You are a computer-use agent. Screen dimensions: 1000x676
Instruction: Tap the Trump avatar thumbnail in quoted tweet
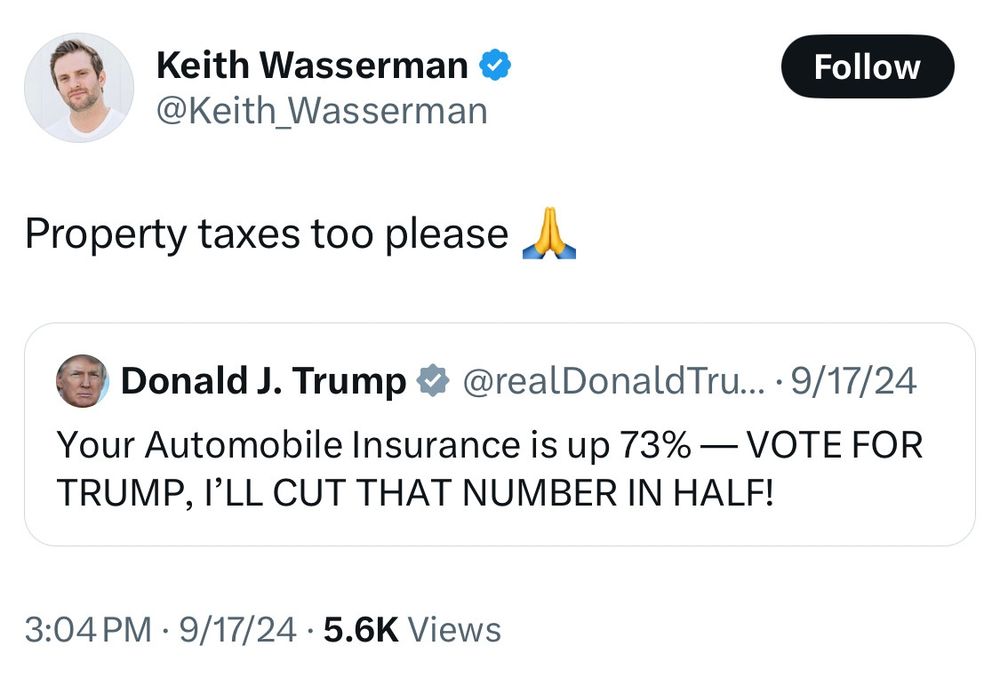point(79,379)
